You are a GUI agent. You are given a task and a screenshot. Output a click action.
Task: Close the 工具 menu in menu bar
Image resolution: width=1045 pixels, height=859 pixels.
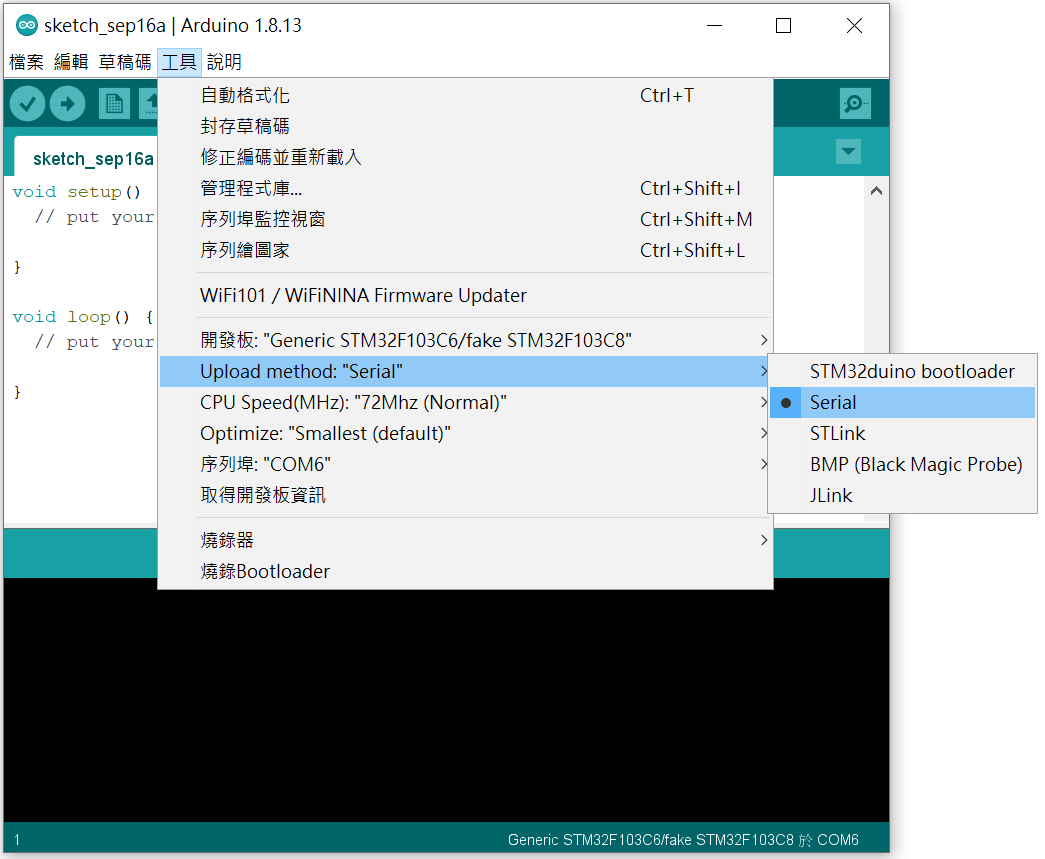pos(179,62)
